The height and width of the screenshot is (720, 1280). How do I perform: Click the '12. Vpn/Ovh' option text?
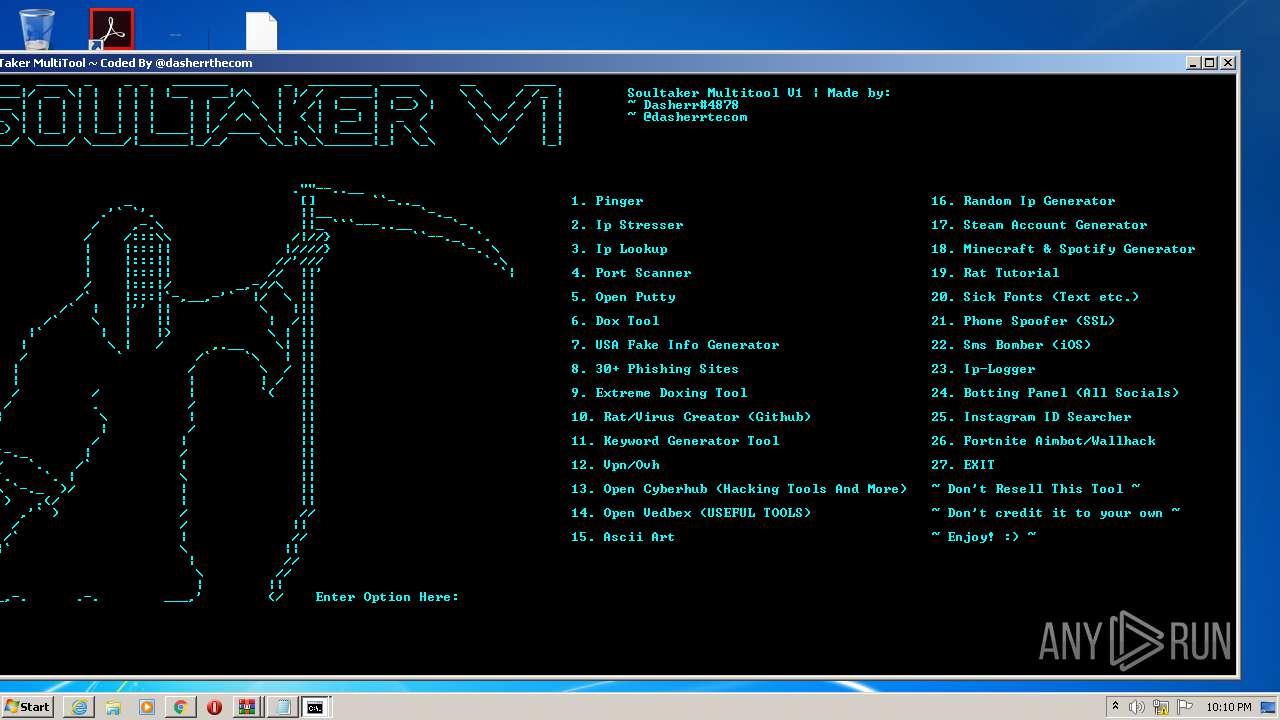[615, 465]
